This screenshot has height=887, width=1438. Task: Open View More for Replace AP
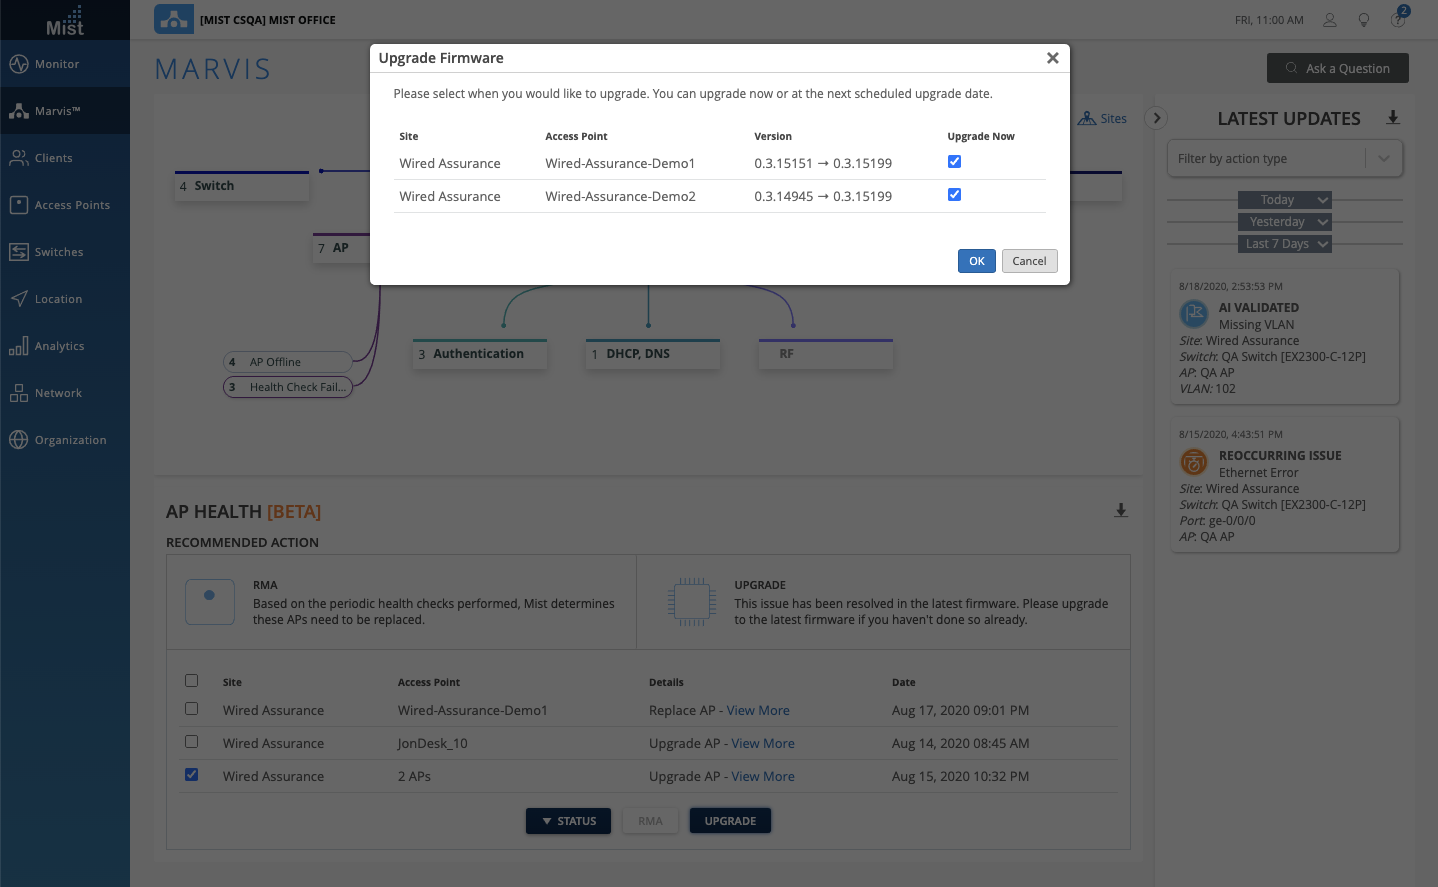[x=758, y=710]
